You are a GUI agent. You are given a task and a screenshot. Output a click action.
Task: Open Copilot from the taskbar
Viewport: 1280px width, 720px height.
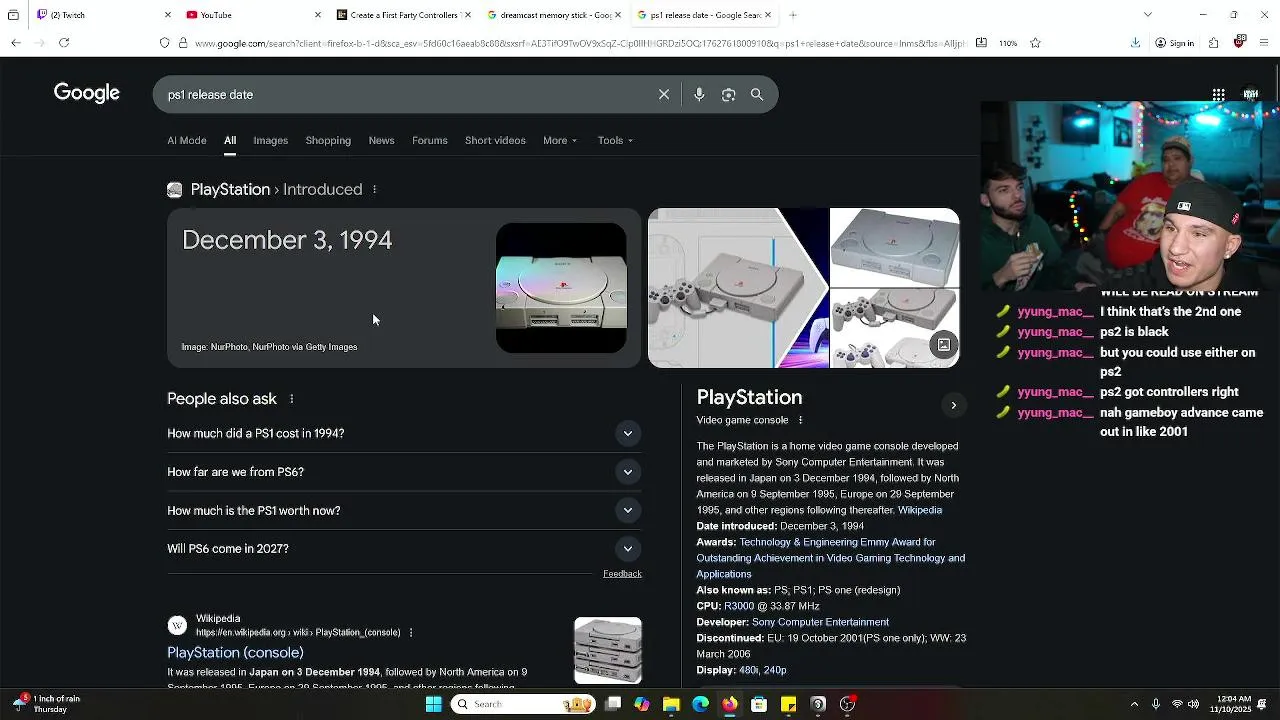point(642,704)
